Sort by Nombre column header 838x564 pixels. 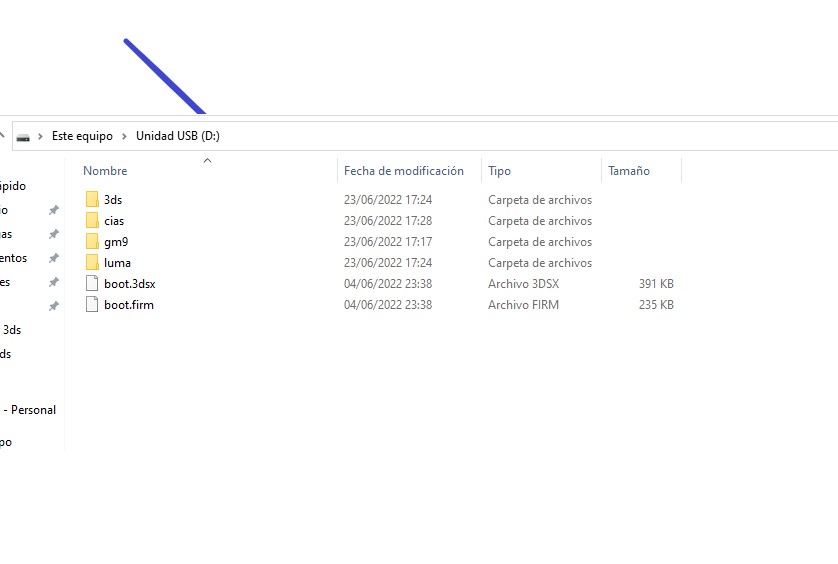tap(105, 171)
